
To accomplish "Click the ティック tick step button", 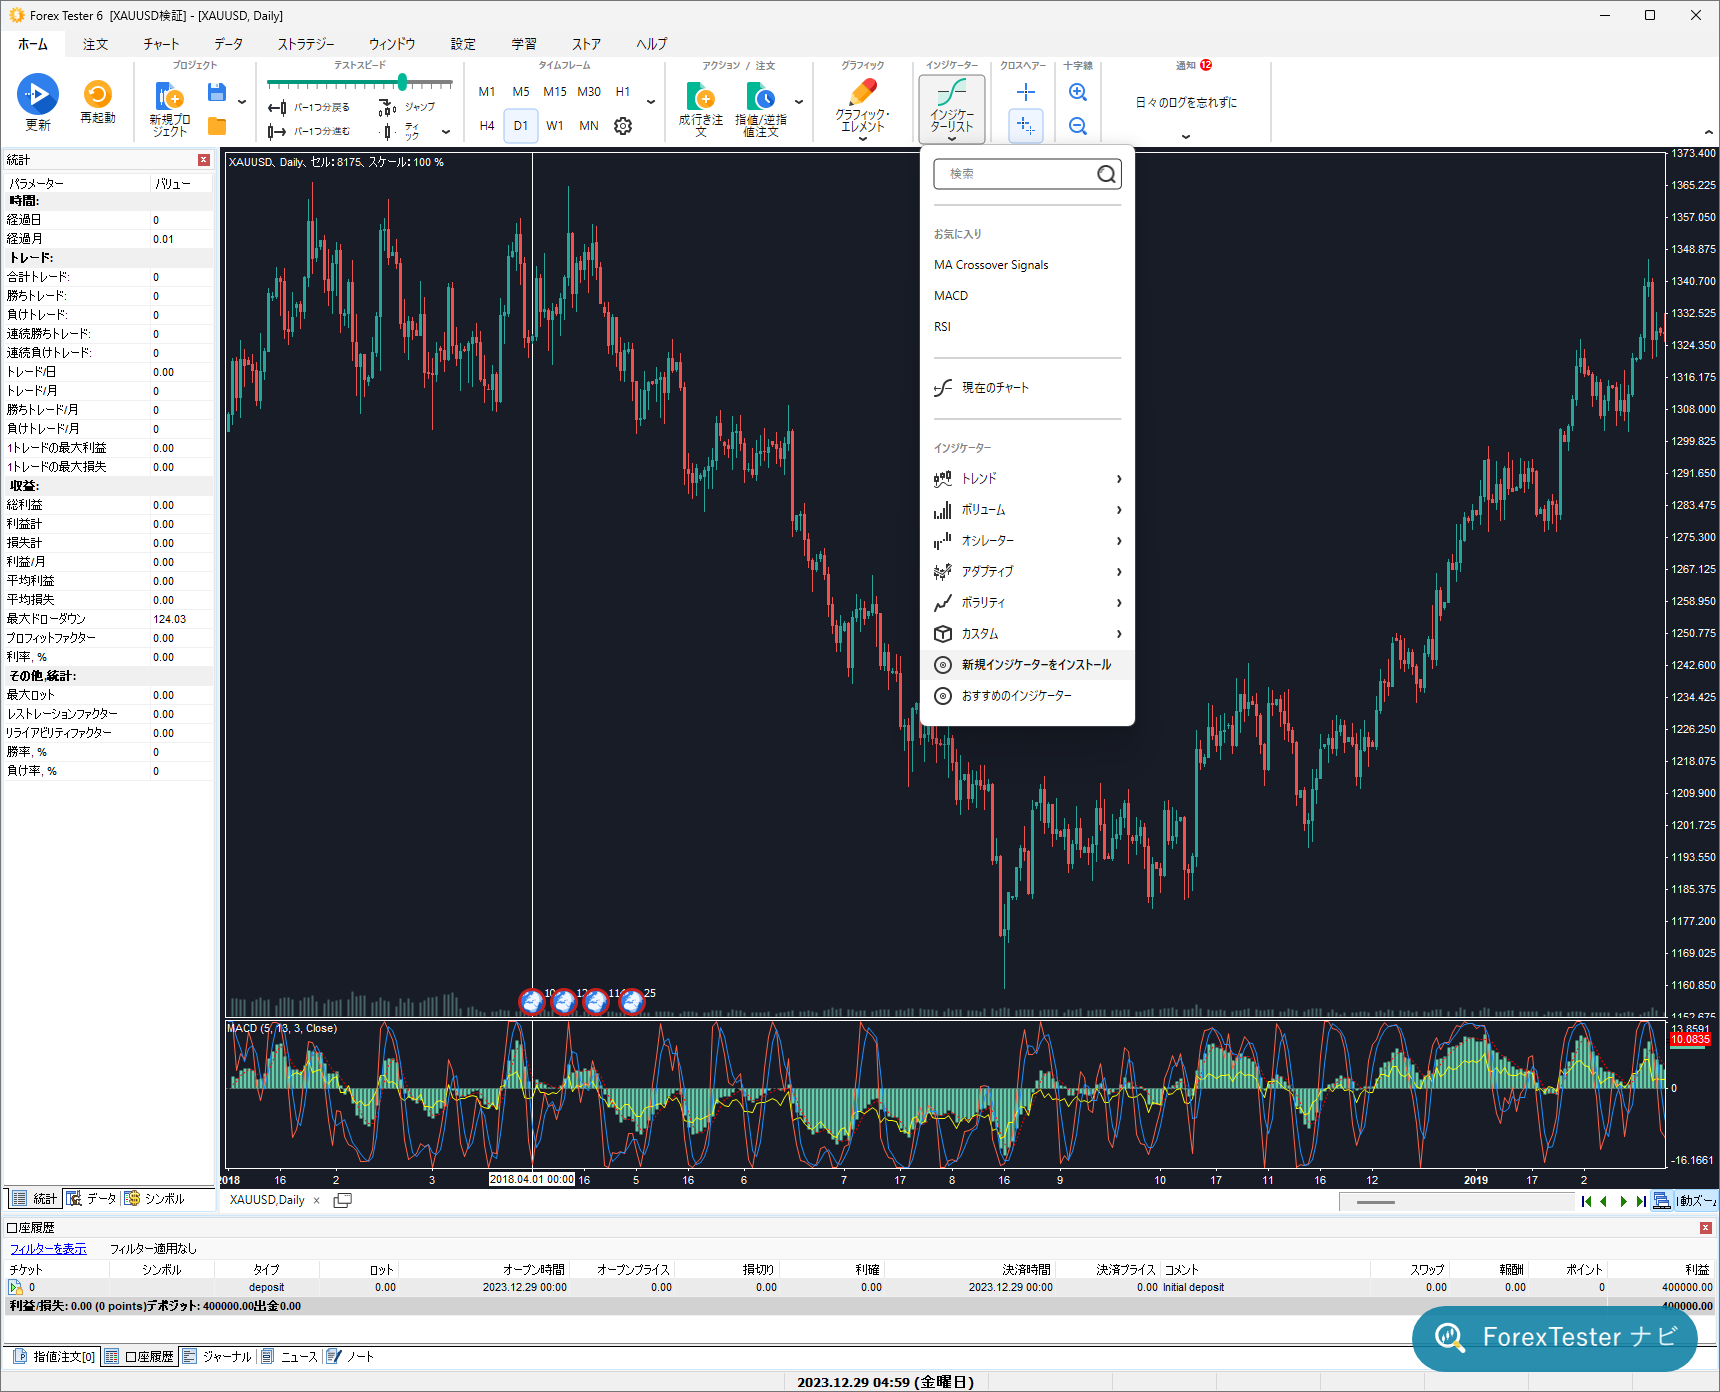I will (x=400, y=131).
